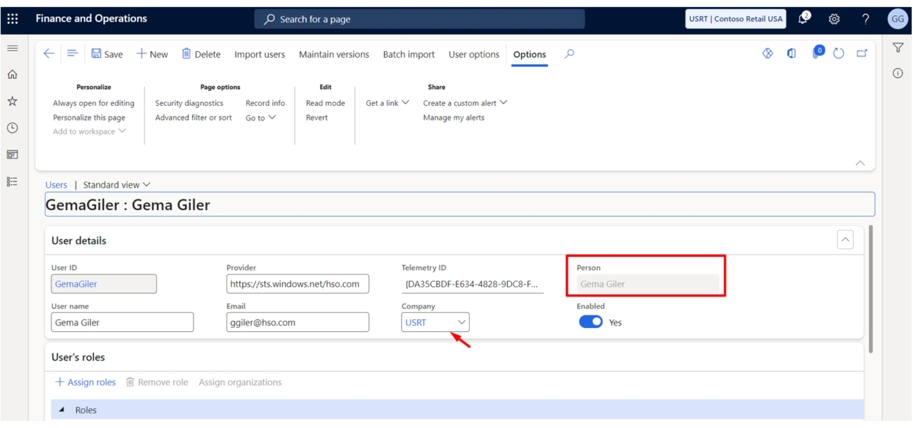Collapse the Roles tree triangle
913x428 pixels.
coord(62,410)
